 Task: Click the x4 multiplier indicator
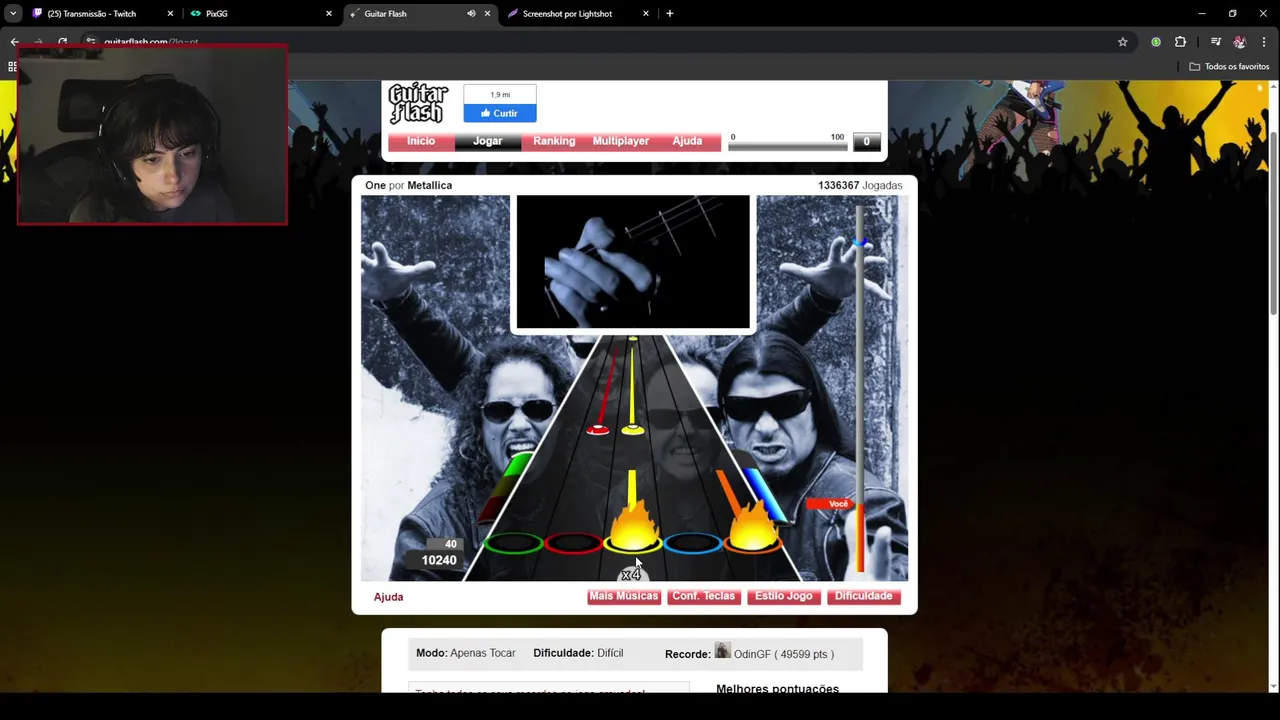pos(631,575)
